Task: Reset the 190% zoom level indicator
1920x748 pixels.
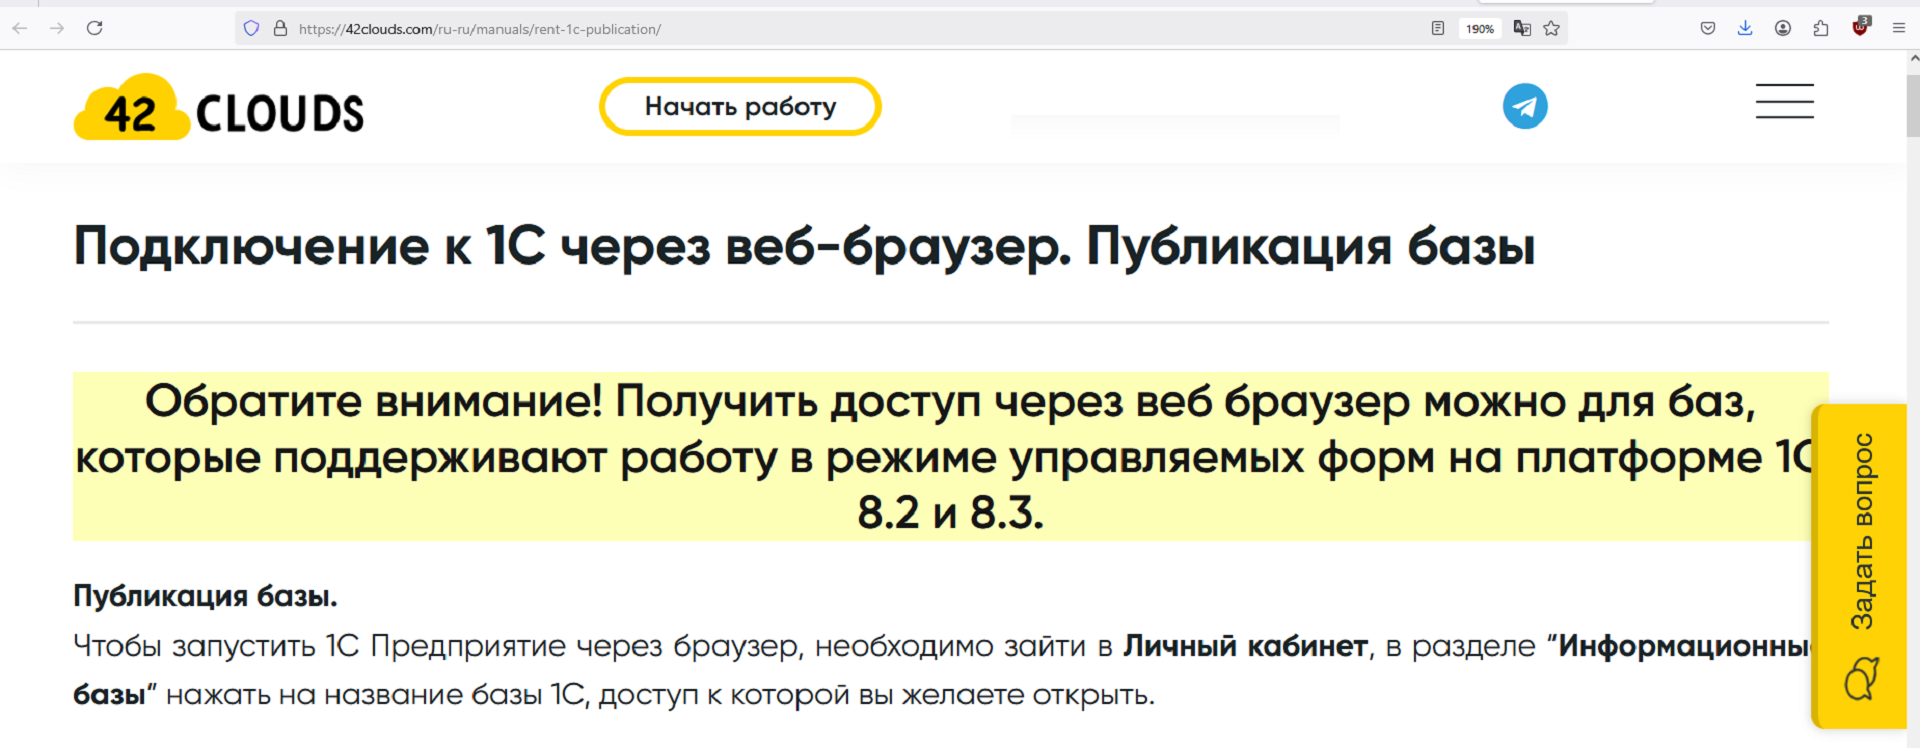Action: [1479, 29]
